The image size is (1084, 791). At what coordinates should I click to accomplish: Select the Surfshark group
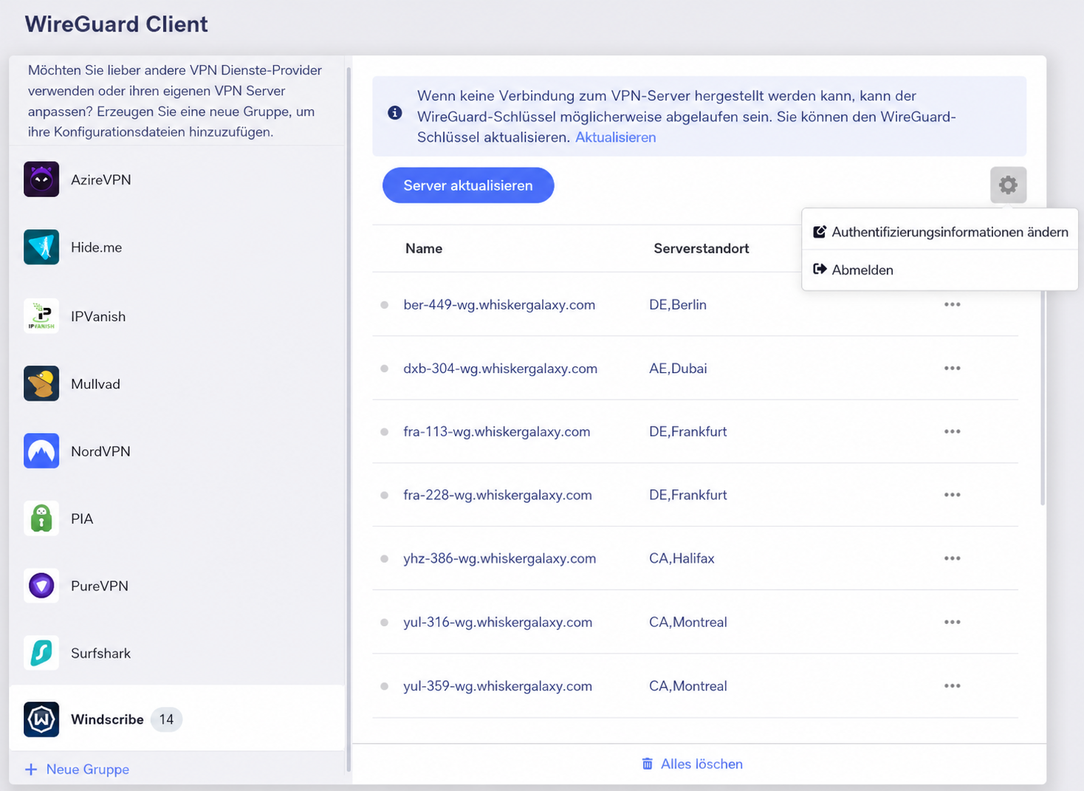177,653
